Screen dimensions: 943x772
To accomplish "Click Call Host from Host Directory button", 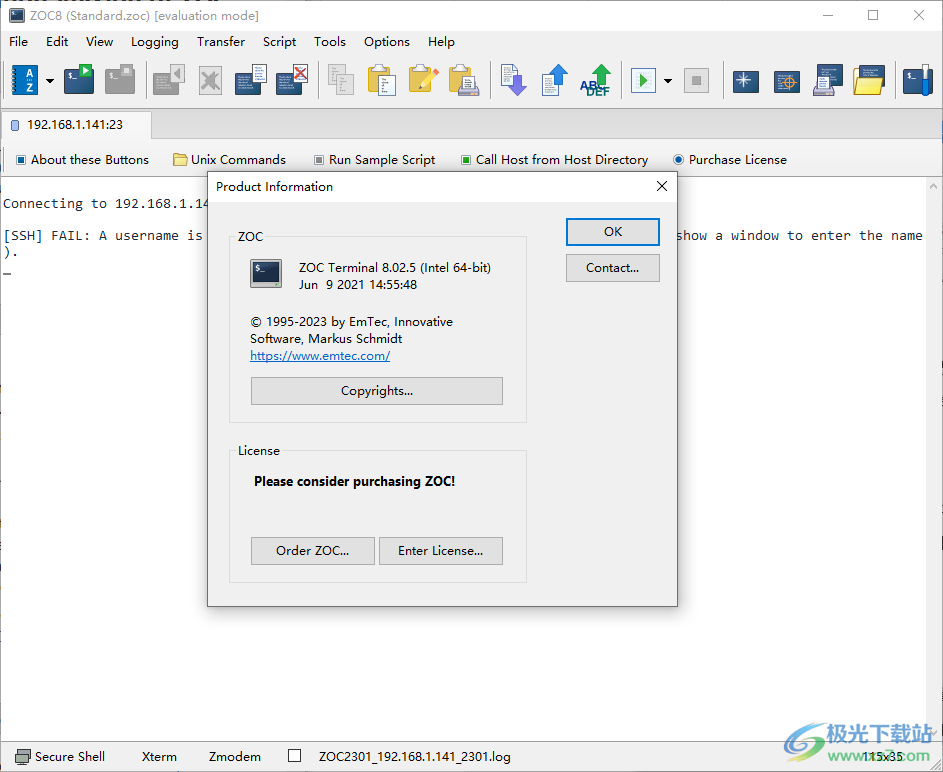I will point(554,159).
